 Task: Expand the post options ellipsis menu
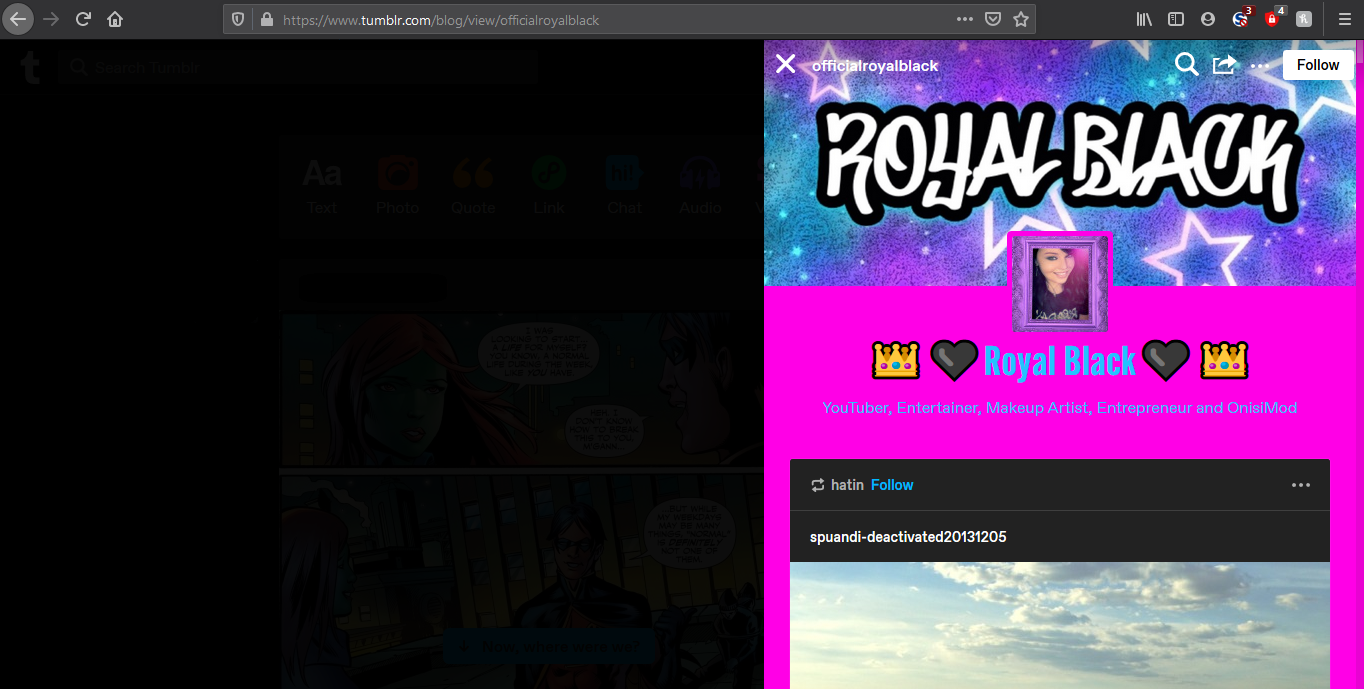tap(1300, 485)
